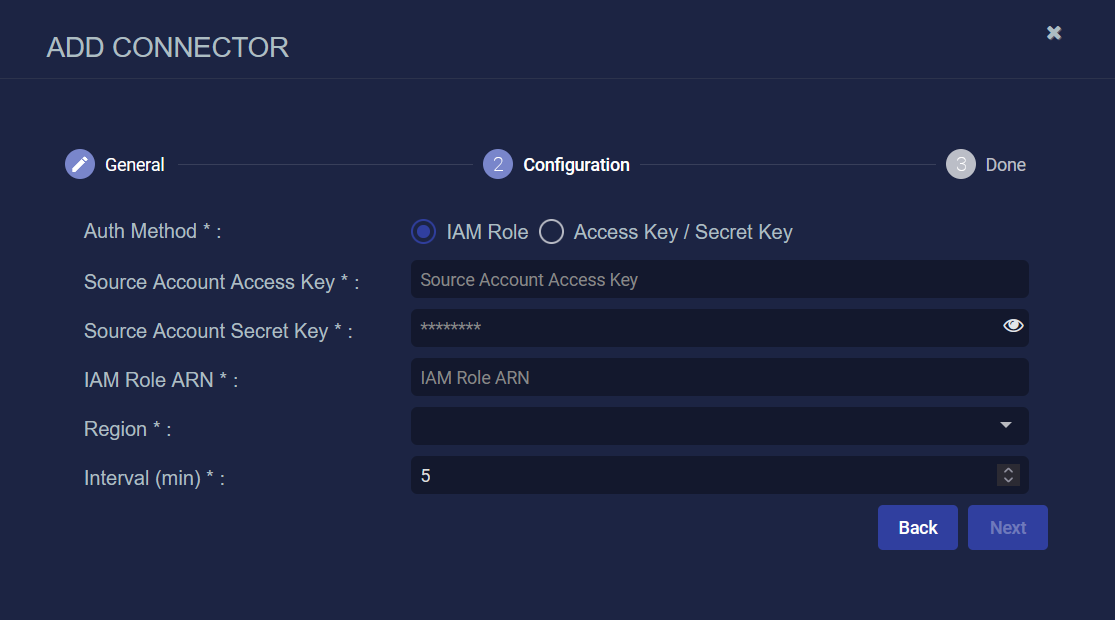Select the IAM Role radio button

point(424,232)
